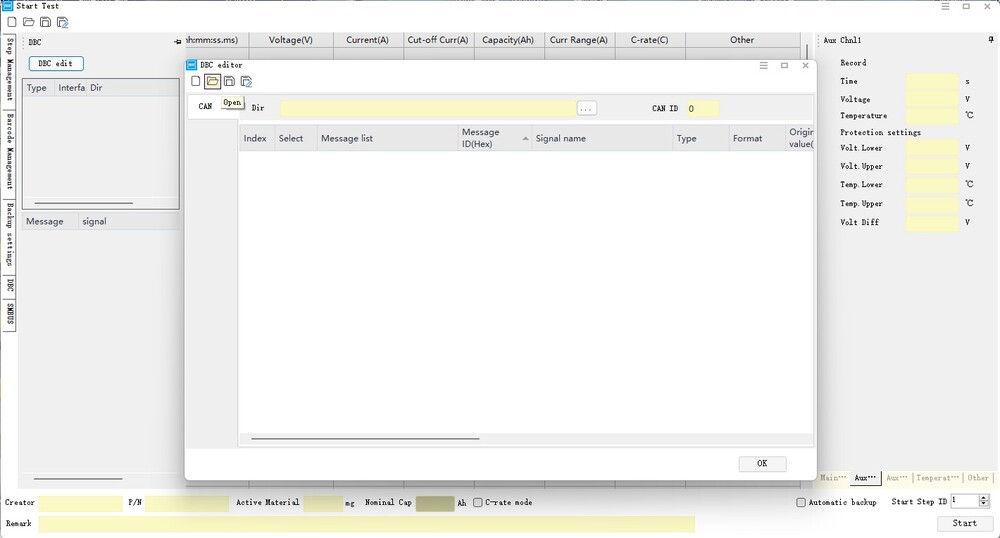Enable the C-rate mode checkbox
The width and height of the screenshot is (1000, 538).
point(478,502)
